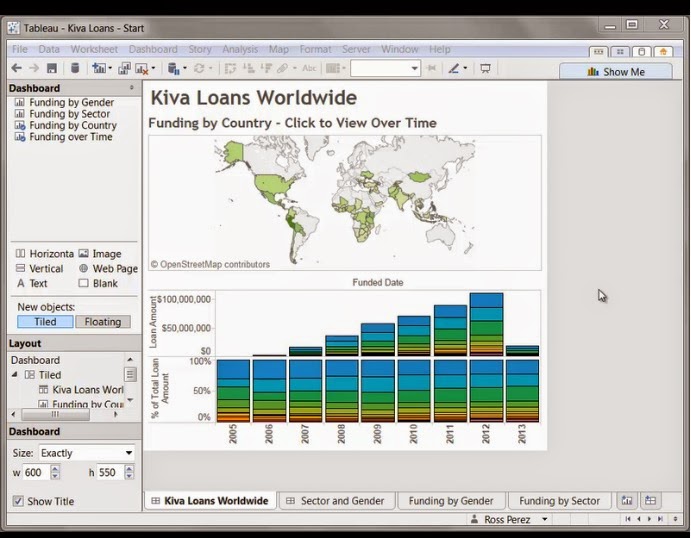Image resolution: width=691 pixels, height=538 pixels.
Task: Open the new worksheet icon's dropdown arrow
Action: click(110, 68)
